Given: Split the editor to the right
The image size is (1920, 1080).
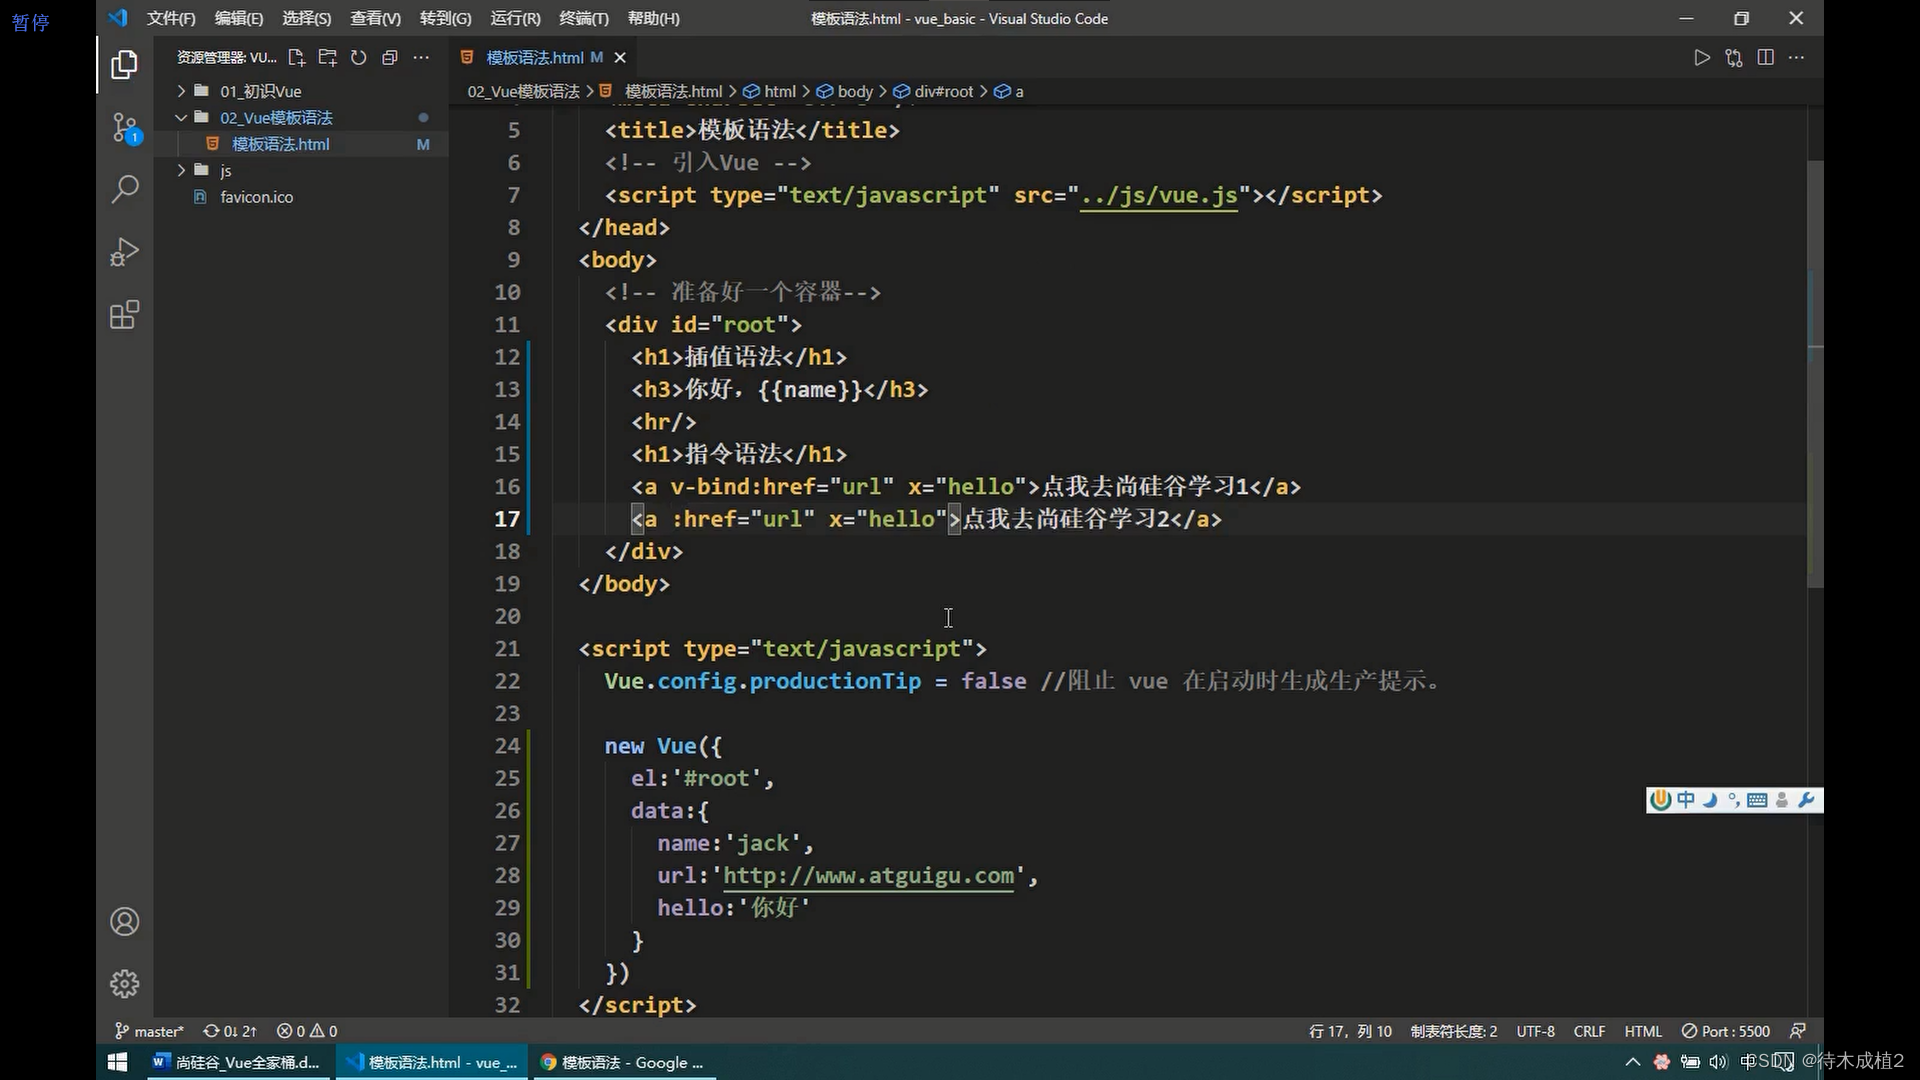Looking at the screenshot, I should tap(1765, 58).
